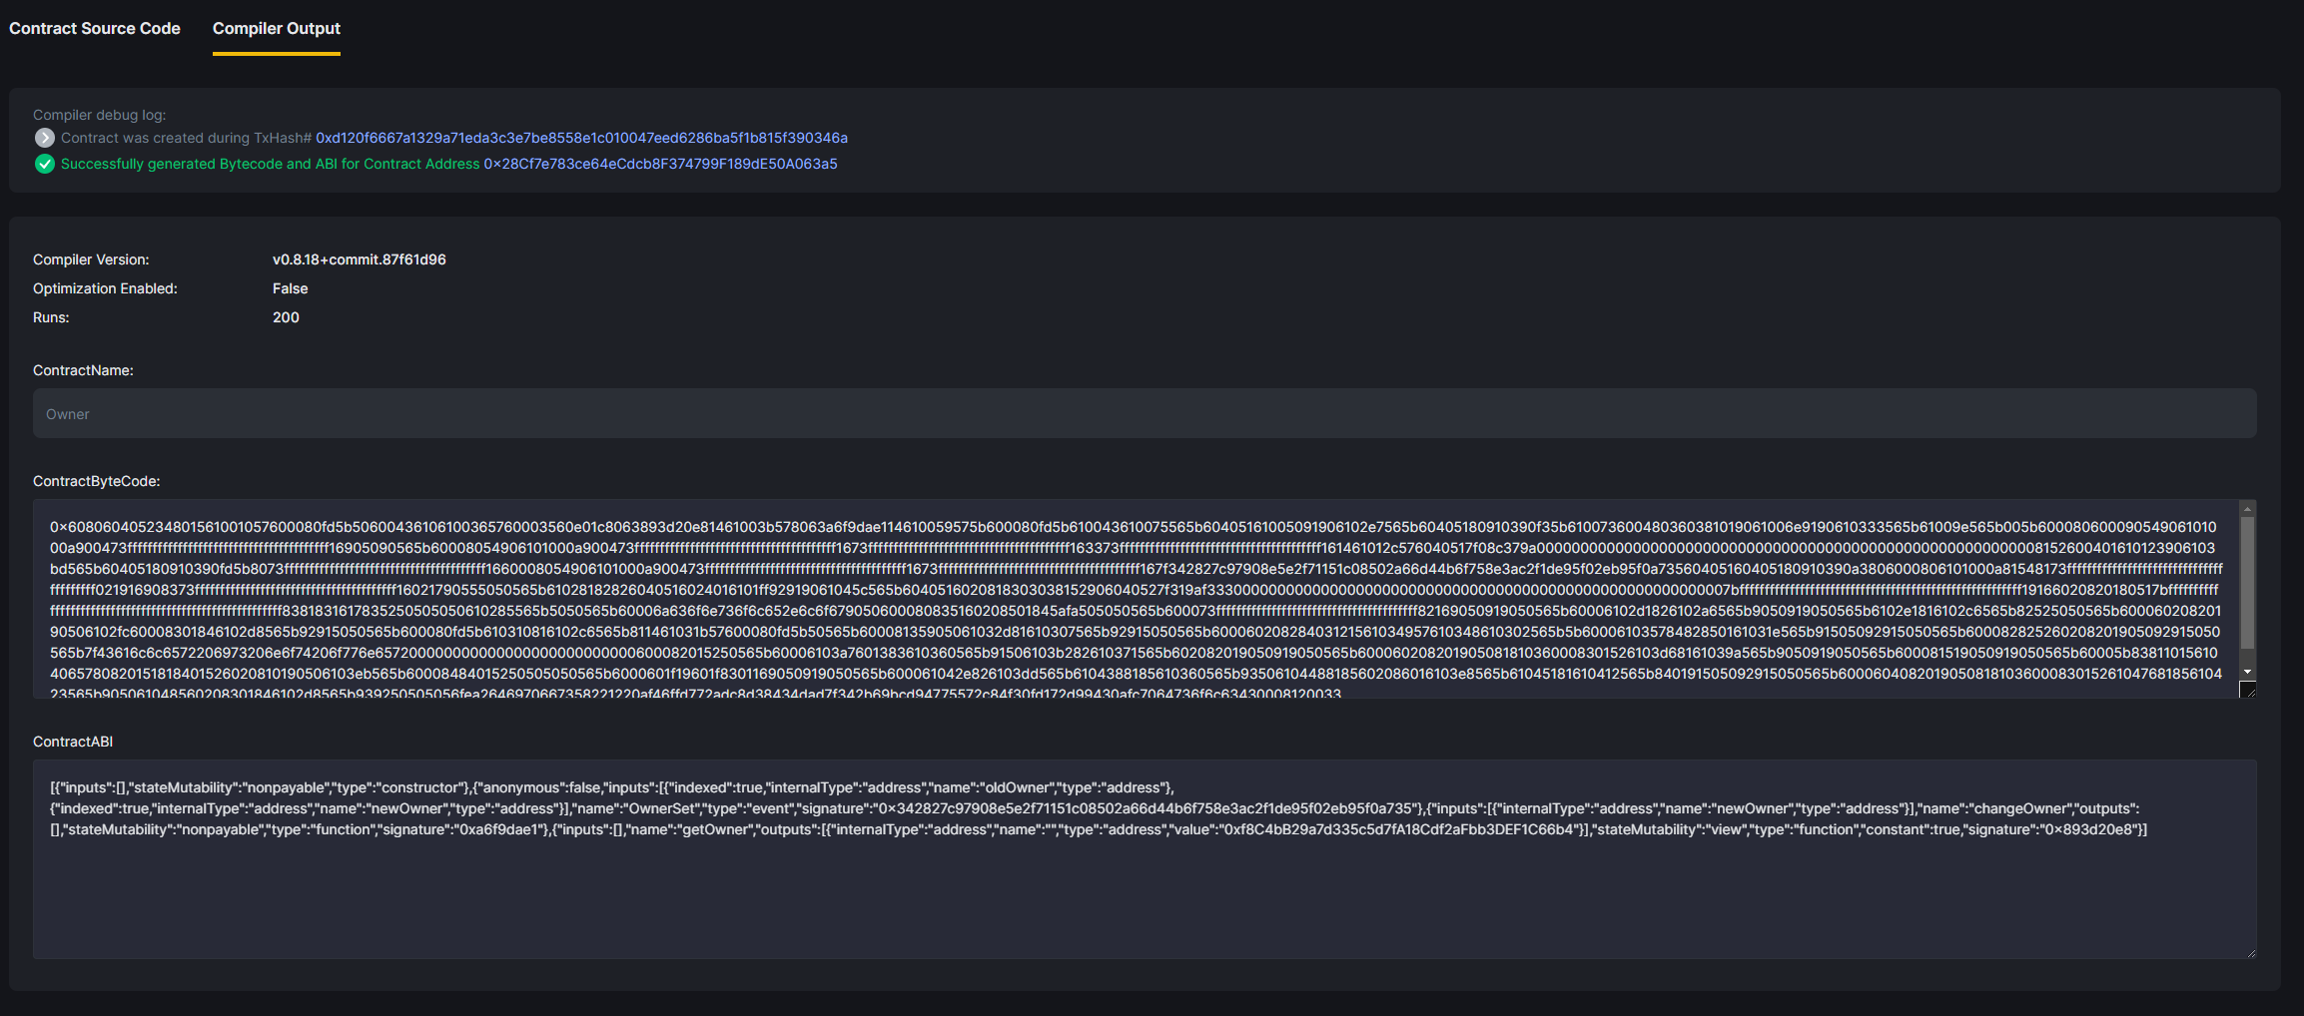Screen dimensions: 2304x1016
Task: Click inside the ContractByteCode text area
Action: pos(1134,600)
